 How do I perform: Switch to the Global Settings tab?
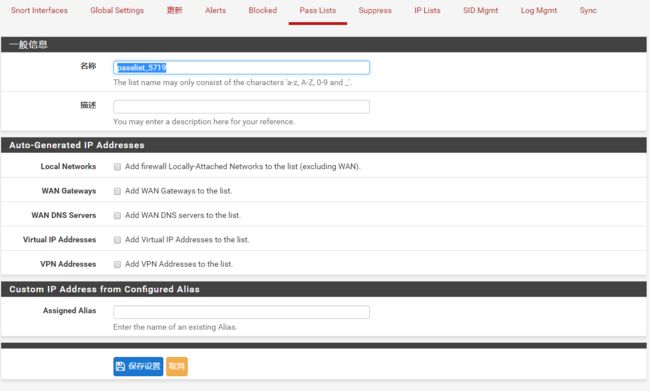pos(117,10)
